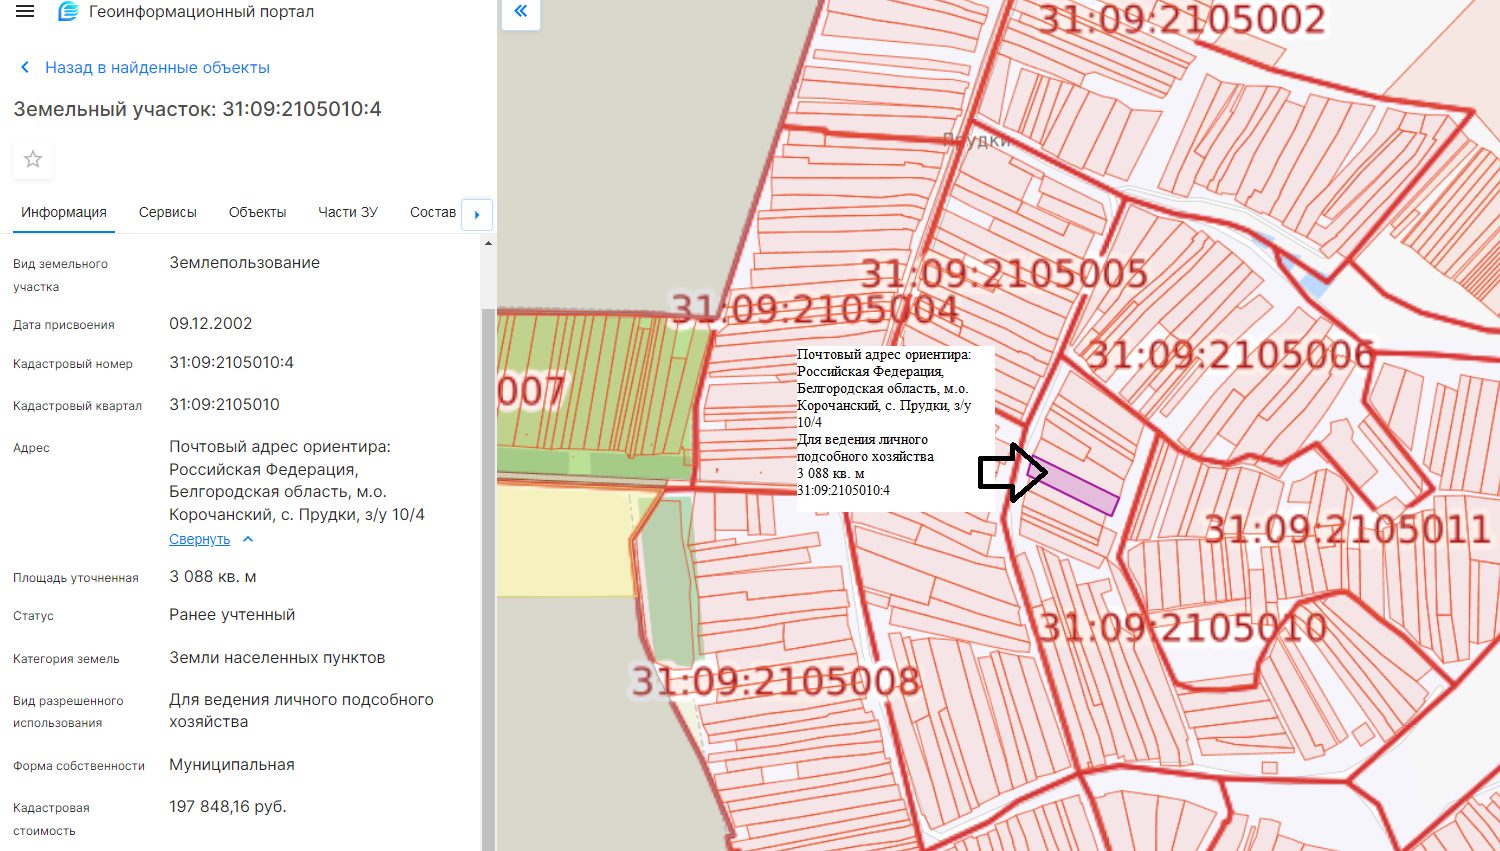1500x851 pixels.
Task: Open the hamburger main menu
Action: click(x=25, y=12)
